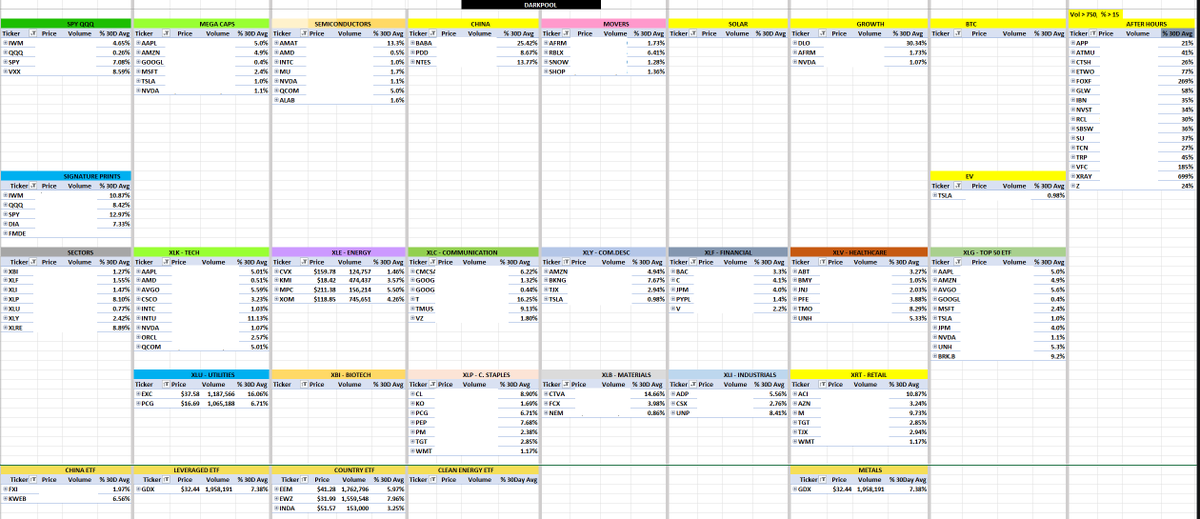
Task: Expand the BABA row in CHINA
Action: pyautogui.click(x=412, y=43)
